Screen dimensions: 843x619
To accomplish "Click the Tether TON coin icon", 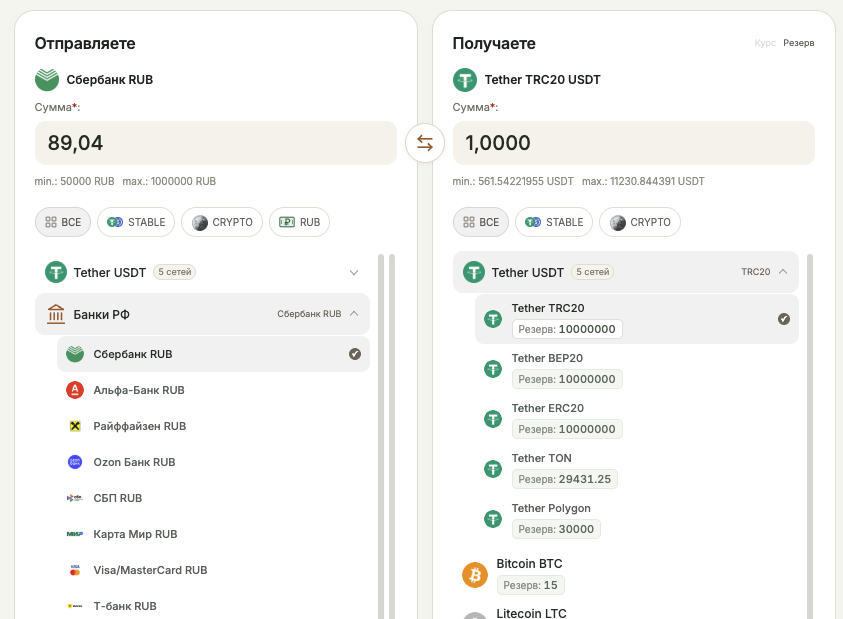I will (x=493, y=469).
